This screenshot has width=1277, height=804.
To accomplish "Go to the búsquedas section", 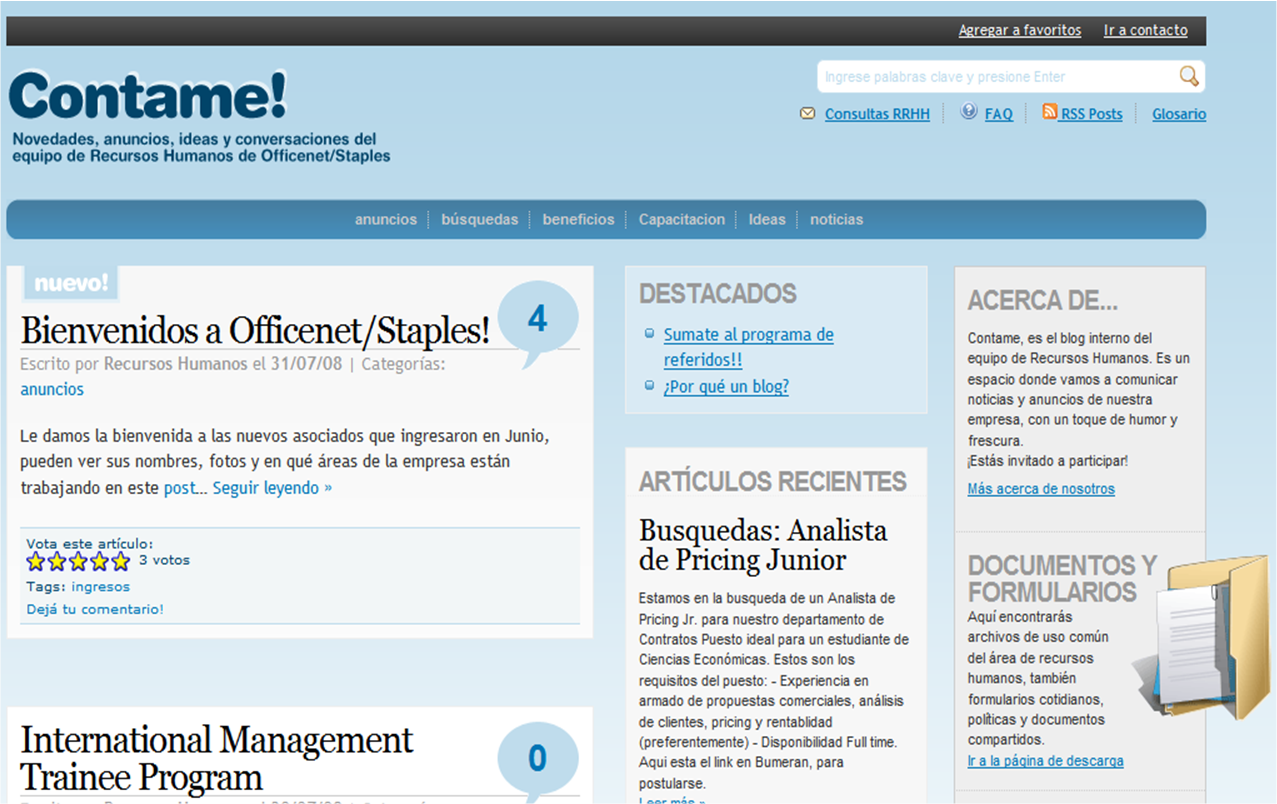I will (479, 220).
